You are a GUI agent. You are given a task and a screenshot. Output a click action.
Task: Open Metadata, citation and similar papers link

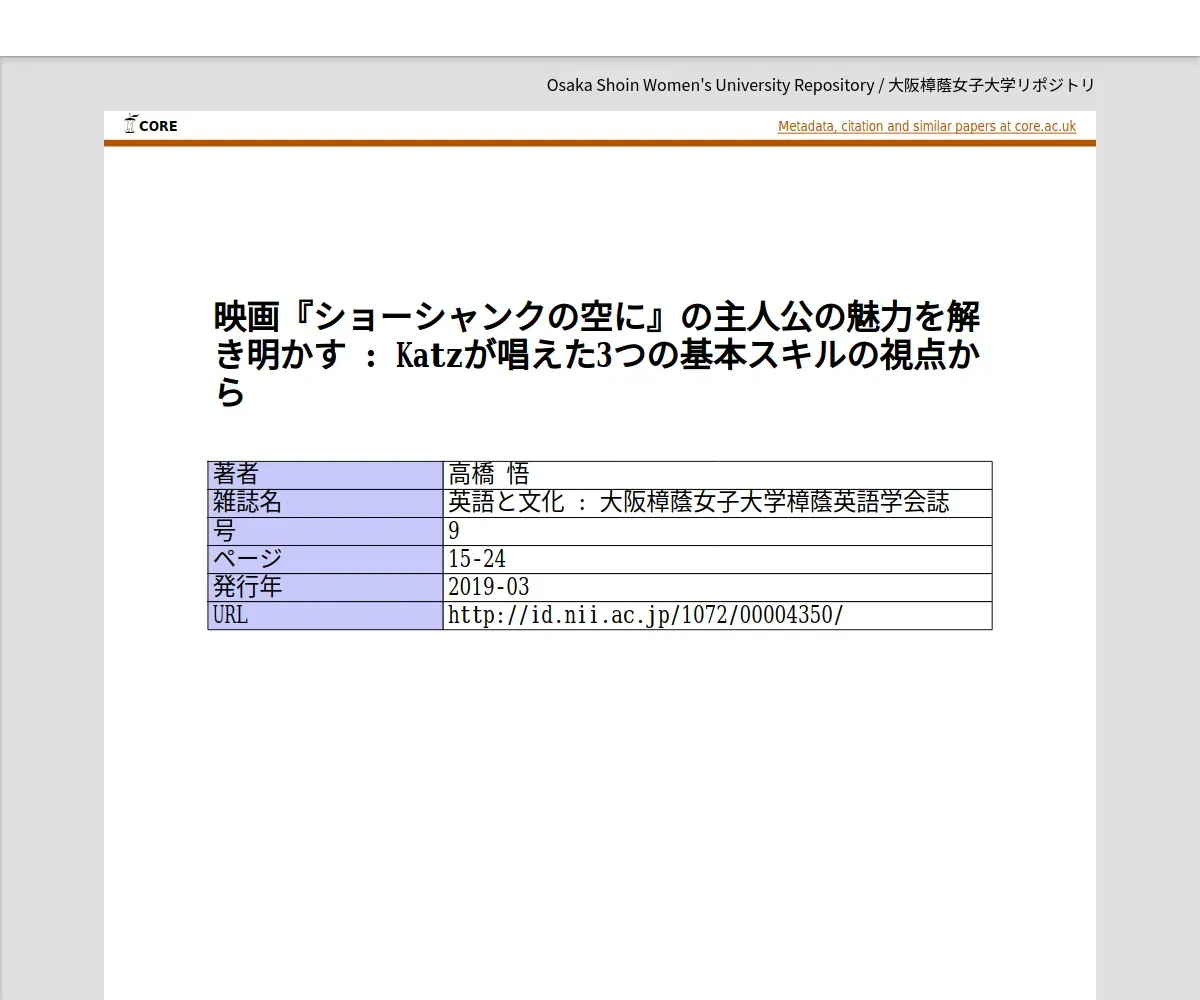(927, 126)
